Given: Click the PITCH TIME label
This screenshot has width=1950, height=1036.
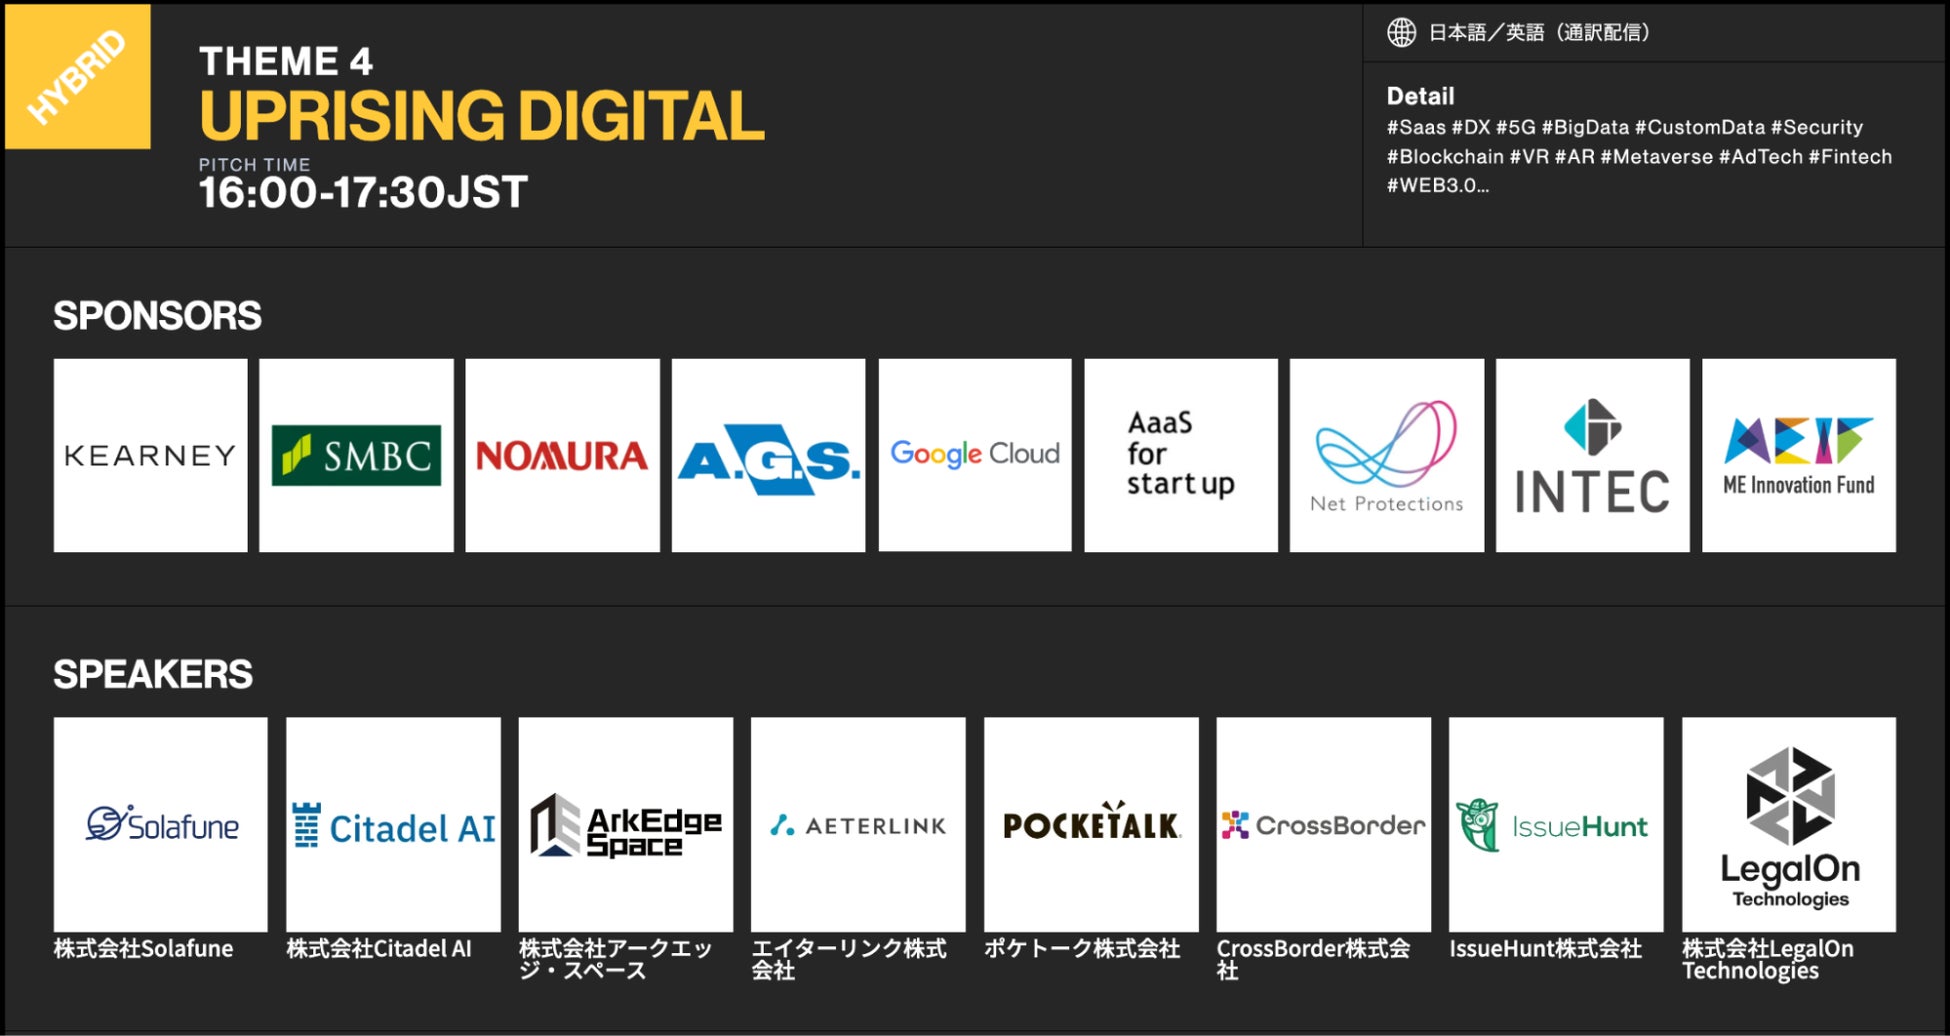Looking at the screenshot, I should pos(254,164).
